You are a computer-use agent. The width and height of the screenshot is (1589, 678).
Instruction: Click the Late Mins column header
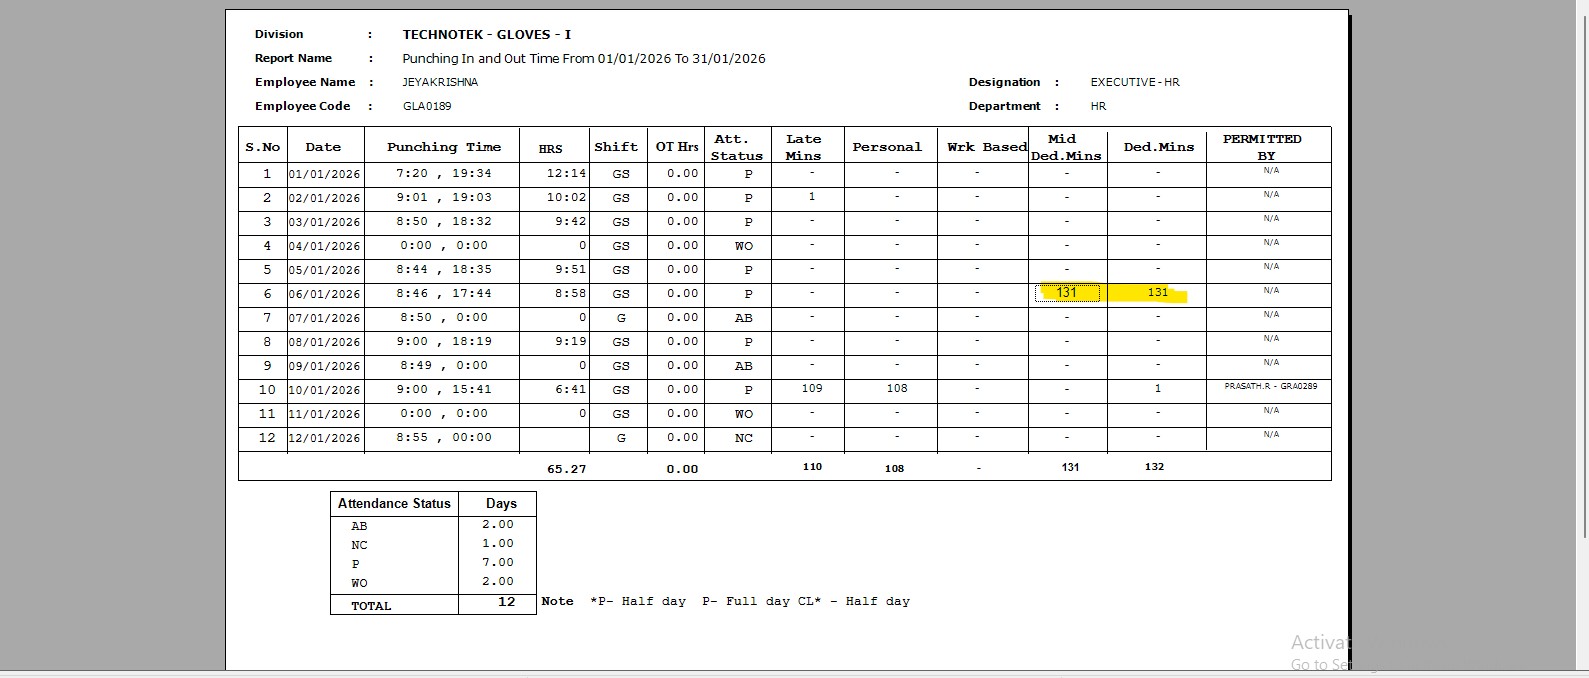click(x=803, y=147)
